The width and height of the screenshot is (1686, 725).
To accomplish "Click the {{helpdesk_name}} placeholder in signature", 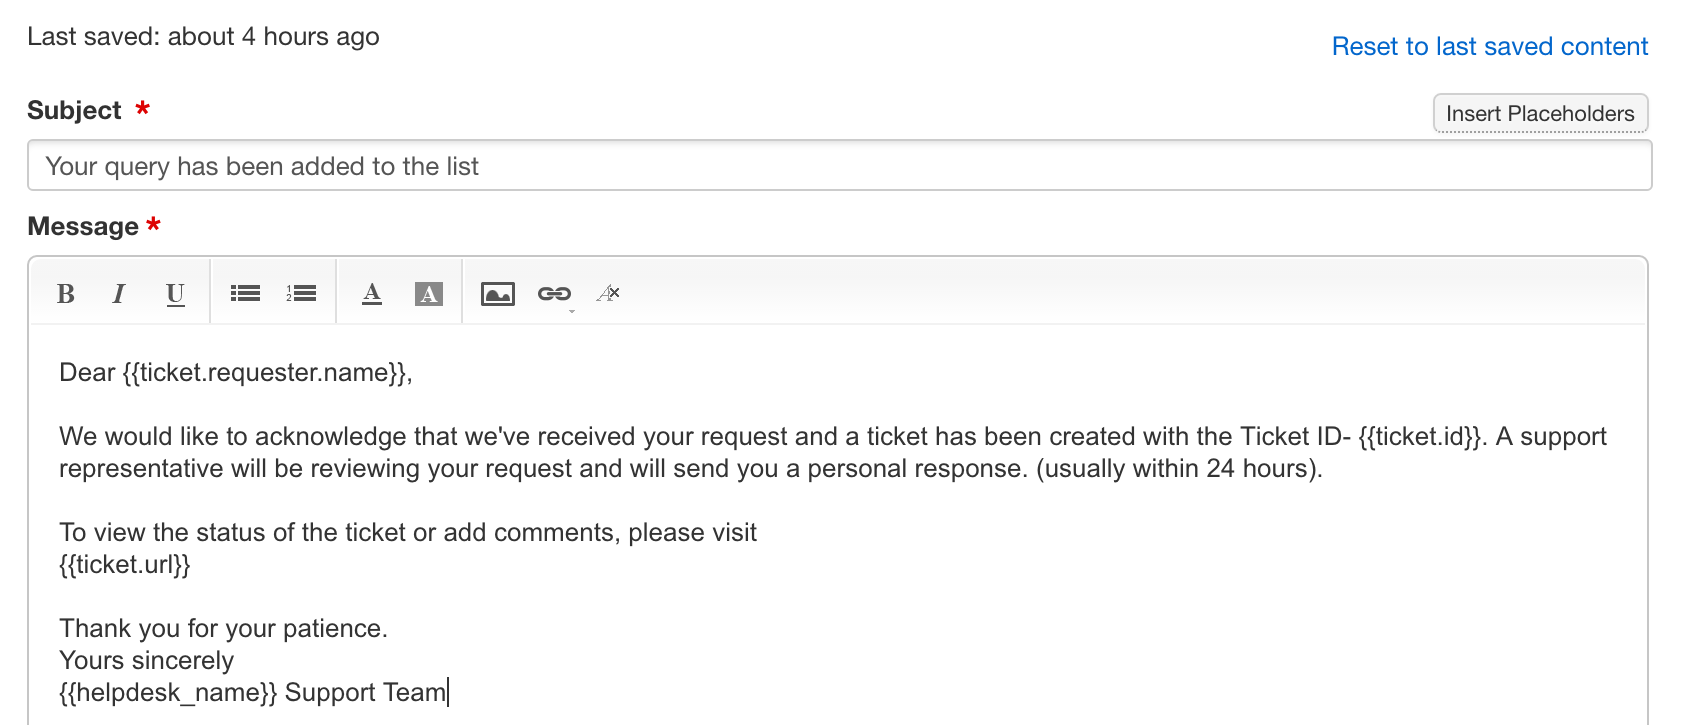I will [x=168, y=693].
